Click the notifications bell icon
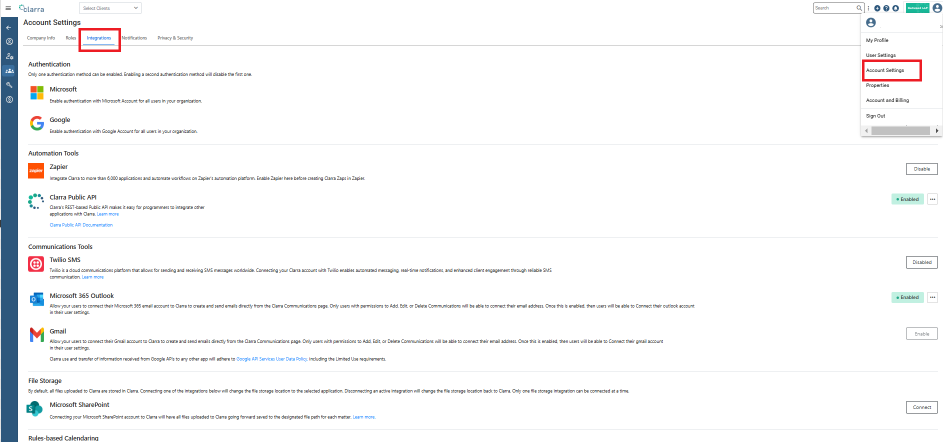 click(x=895, y=8)
